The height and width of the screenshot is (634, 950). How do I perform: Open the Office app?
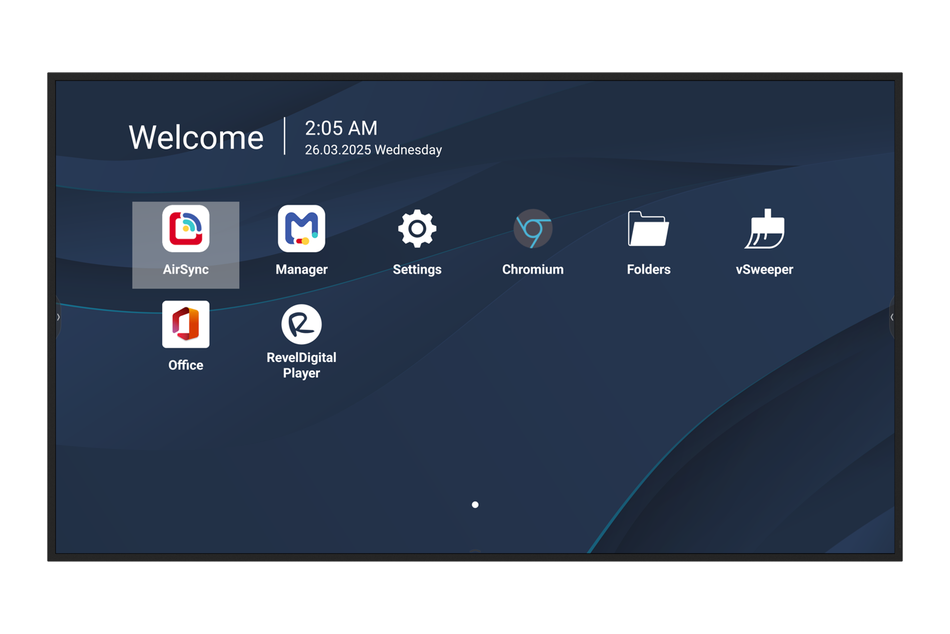(185, 326)
